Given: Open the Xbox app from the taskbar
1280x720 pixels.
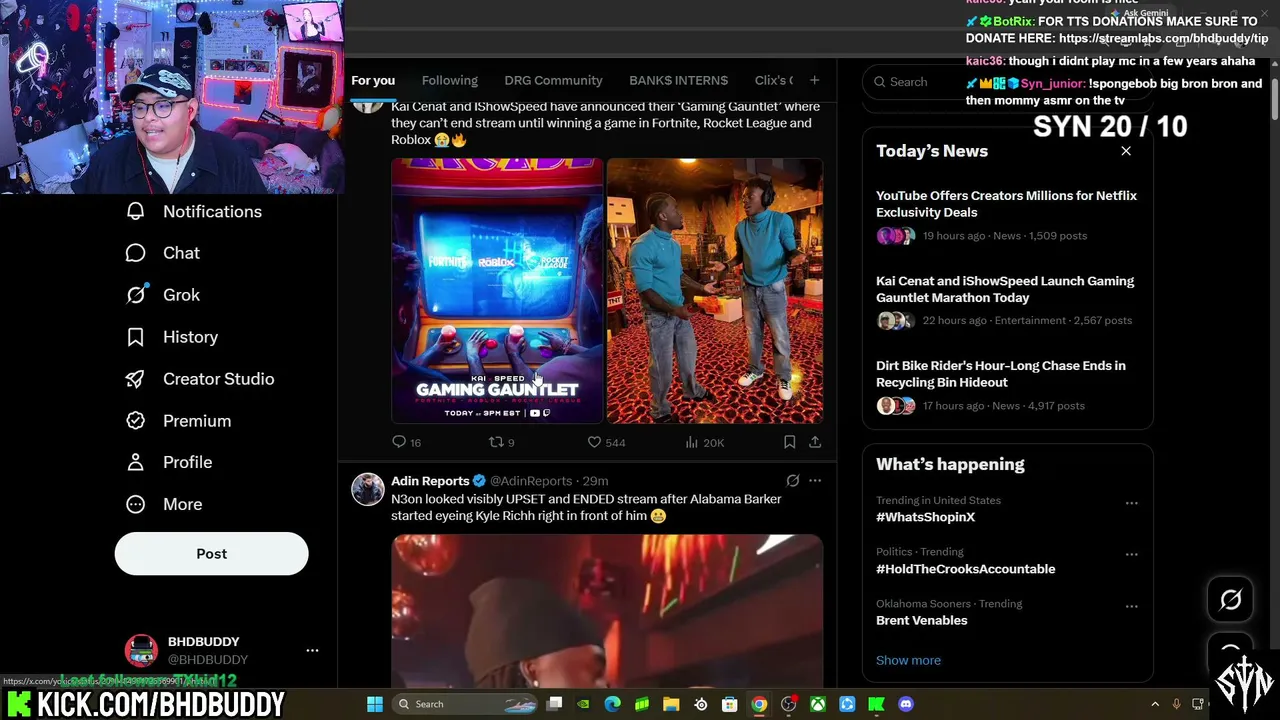Looking at the screenshot, I should click(818, 704).
